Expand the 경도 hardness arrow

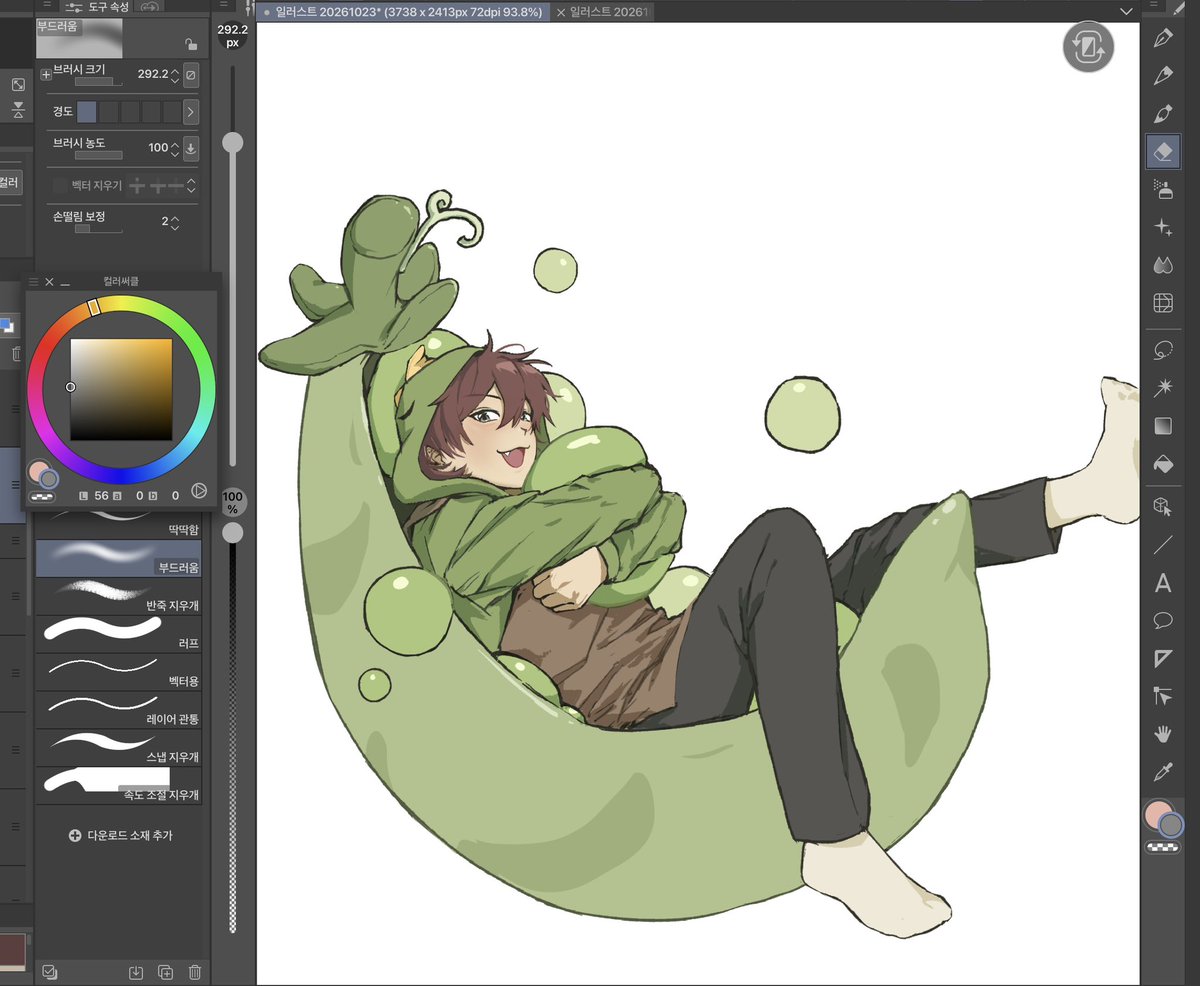[x=190, y=112]
